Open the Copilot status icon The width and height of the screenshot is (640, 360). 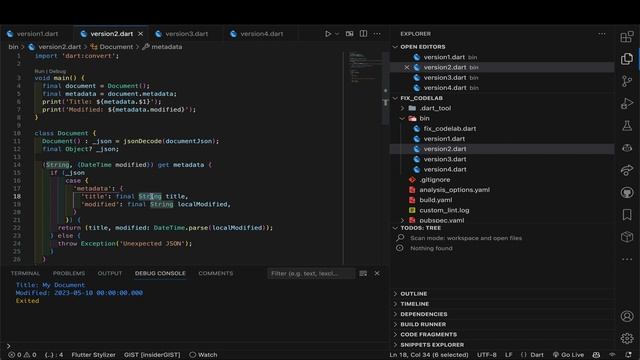click(x=596, y=355)
